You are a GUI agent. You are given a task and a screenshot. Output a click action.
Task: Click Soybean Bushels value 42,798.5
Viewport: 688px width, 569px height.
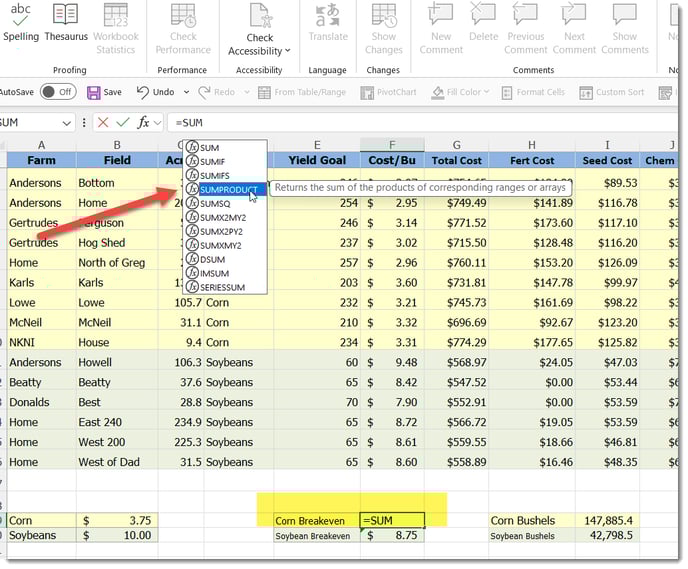(607, 535)
